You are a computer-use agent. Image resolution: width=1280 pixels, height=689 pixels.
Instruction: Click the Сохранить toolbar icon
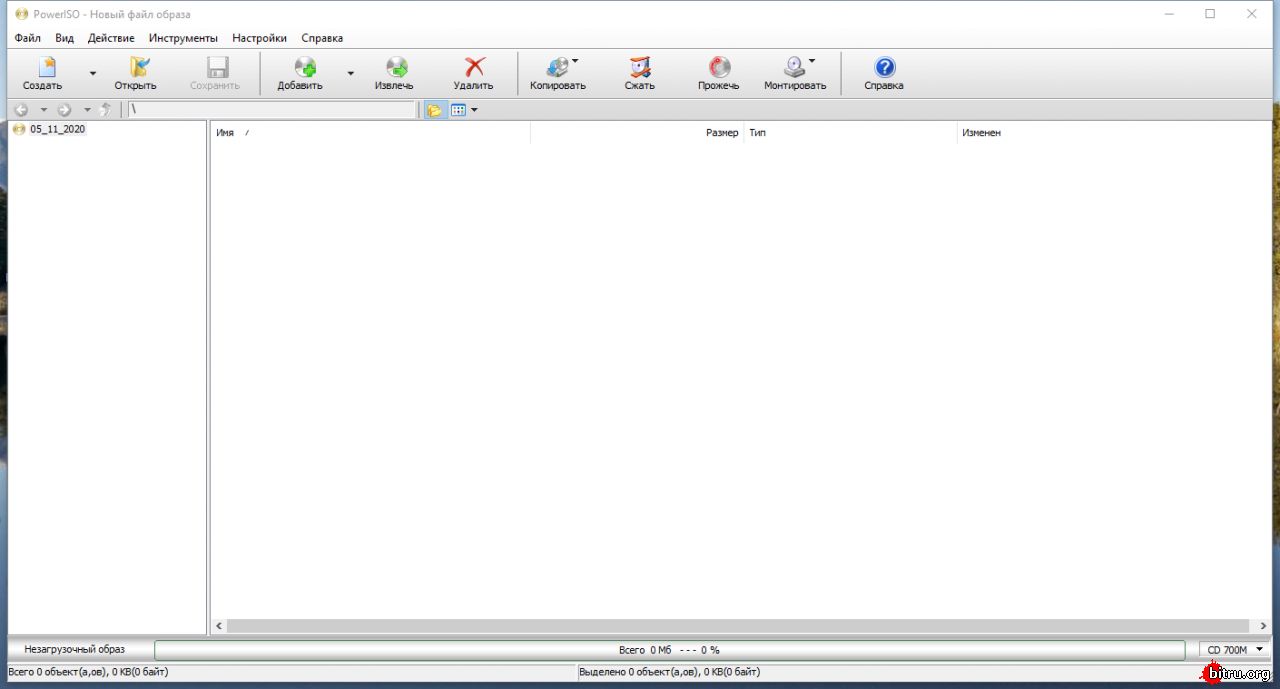pos(217,67)
